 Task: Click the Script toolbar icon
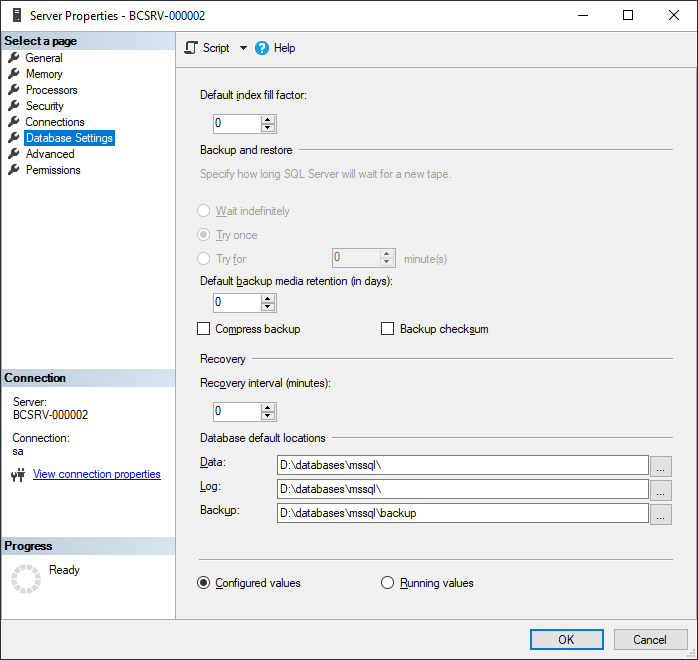pyautogui.click(x=191, y=48)
